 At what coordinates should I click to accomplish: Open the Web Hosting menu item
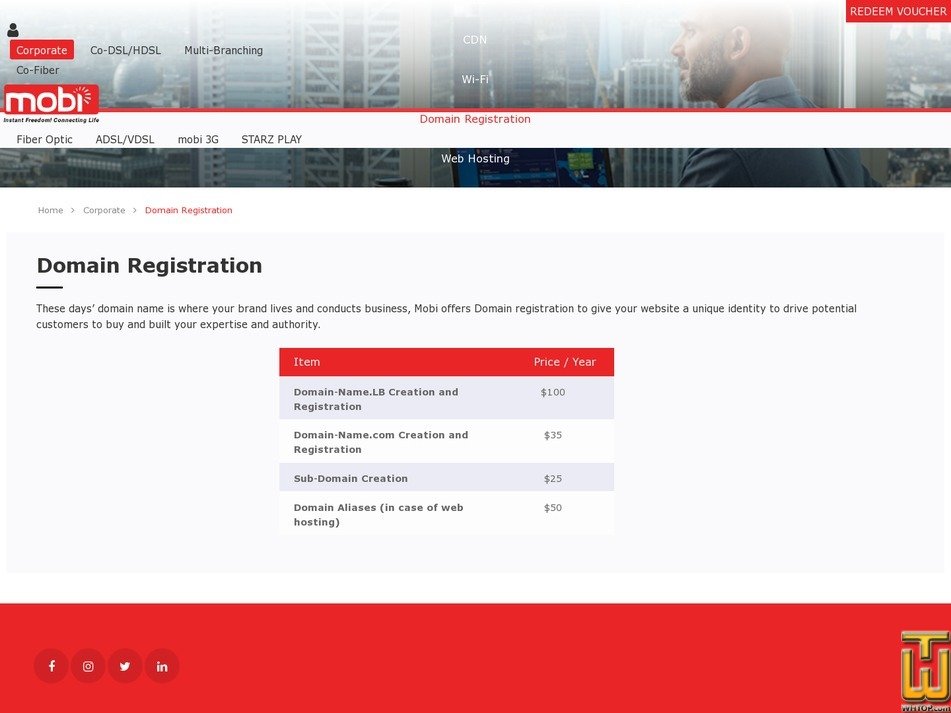click(x=475, y=158)
